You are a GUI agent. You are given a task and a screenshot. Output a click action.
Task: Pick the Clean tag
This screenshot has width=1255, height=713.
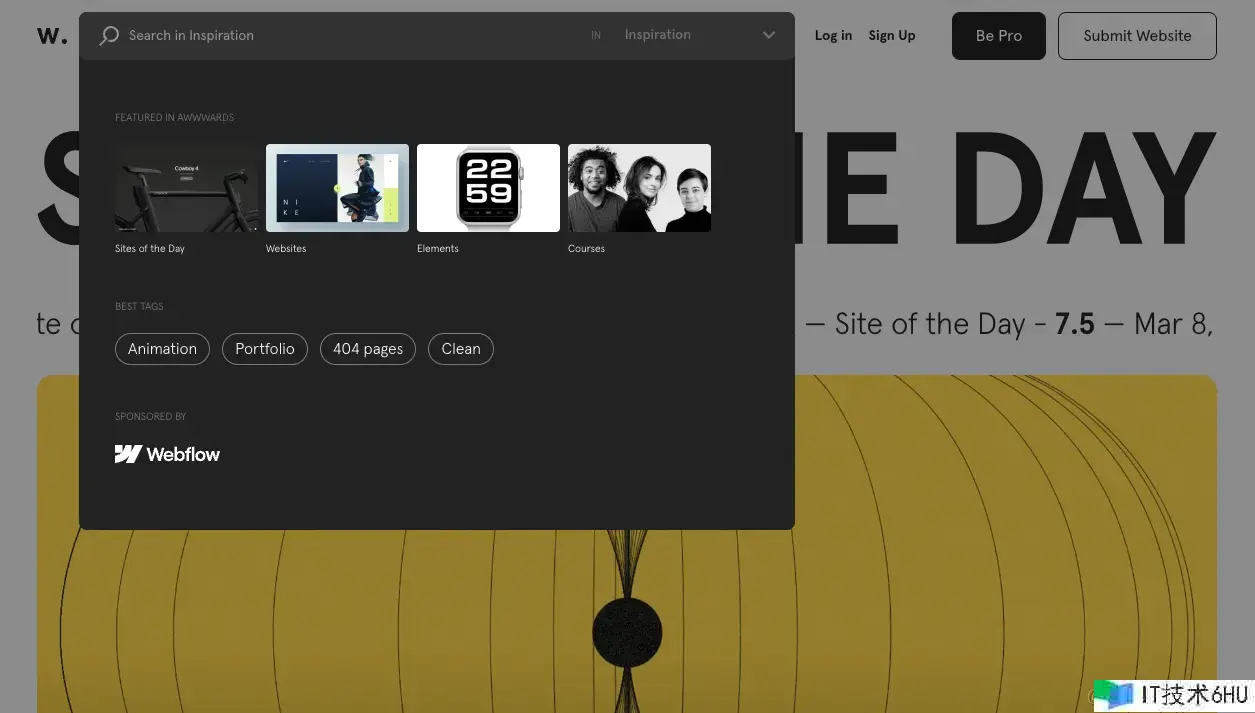coord(460,349)
